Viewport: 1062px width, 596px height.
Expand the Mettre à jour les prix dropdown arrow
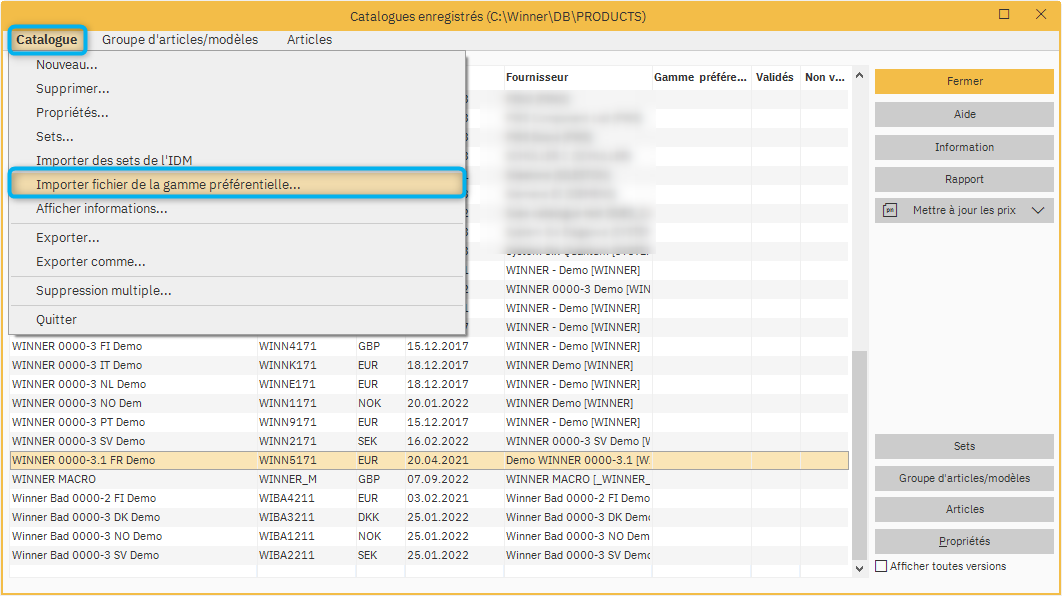pyautogui.click(x=1037, y=211)
